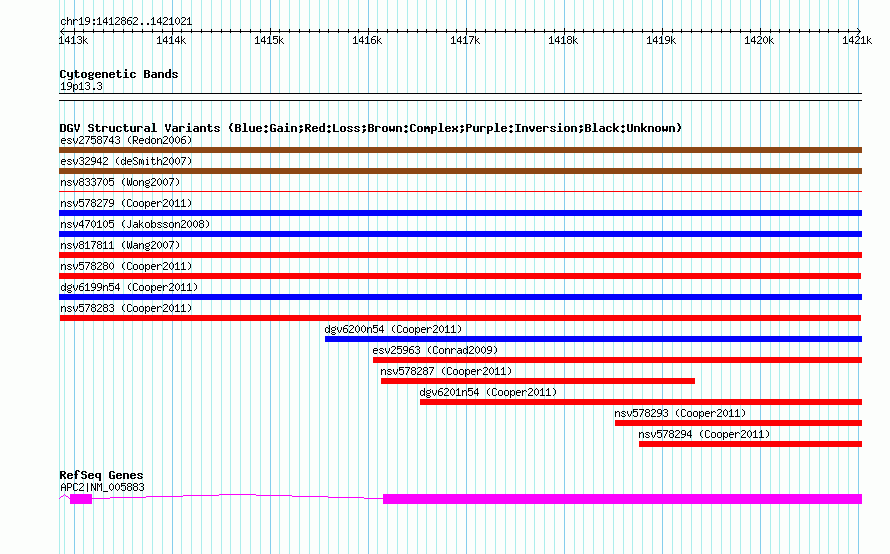Select the nsv578283 (Cooper2011) label

126,308
